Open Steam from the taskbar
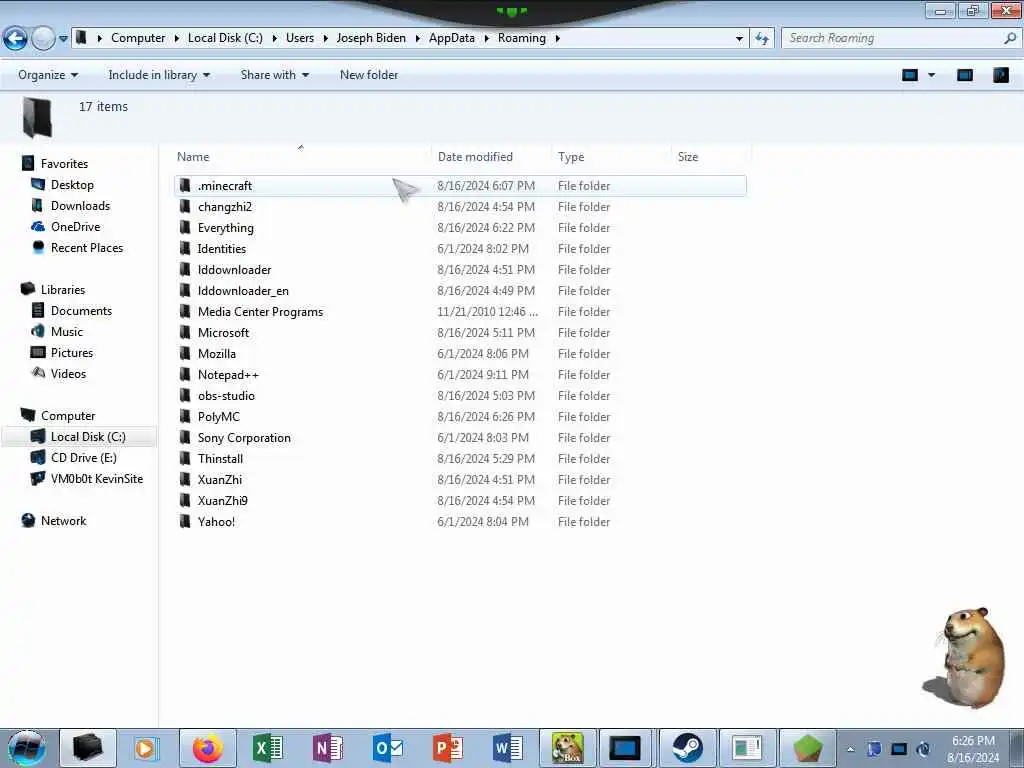Viewport: 1024px width, 768px height. [688, 748]
